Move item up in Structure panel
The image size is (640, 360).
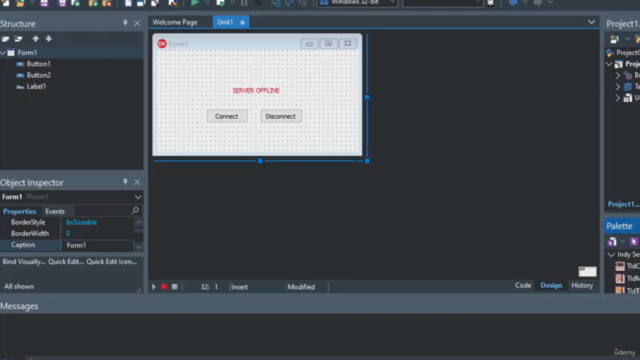click(36, 39)
